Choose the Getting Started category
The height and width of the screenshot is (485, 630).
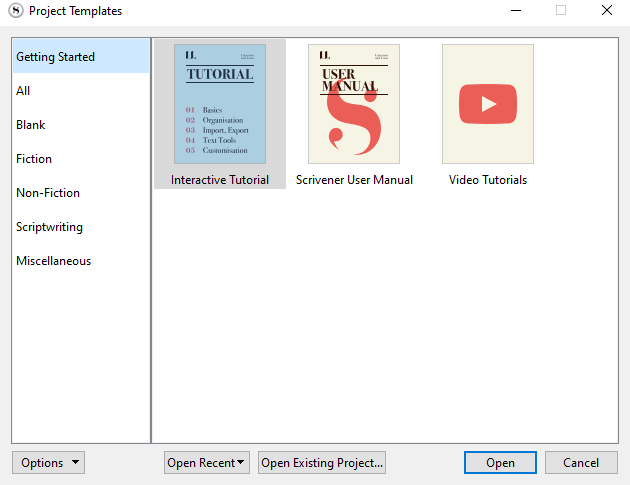pyautogui.click(x=81, y=57)
